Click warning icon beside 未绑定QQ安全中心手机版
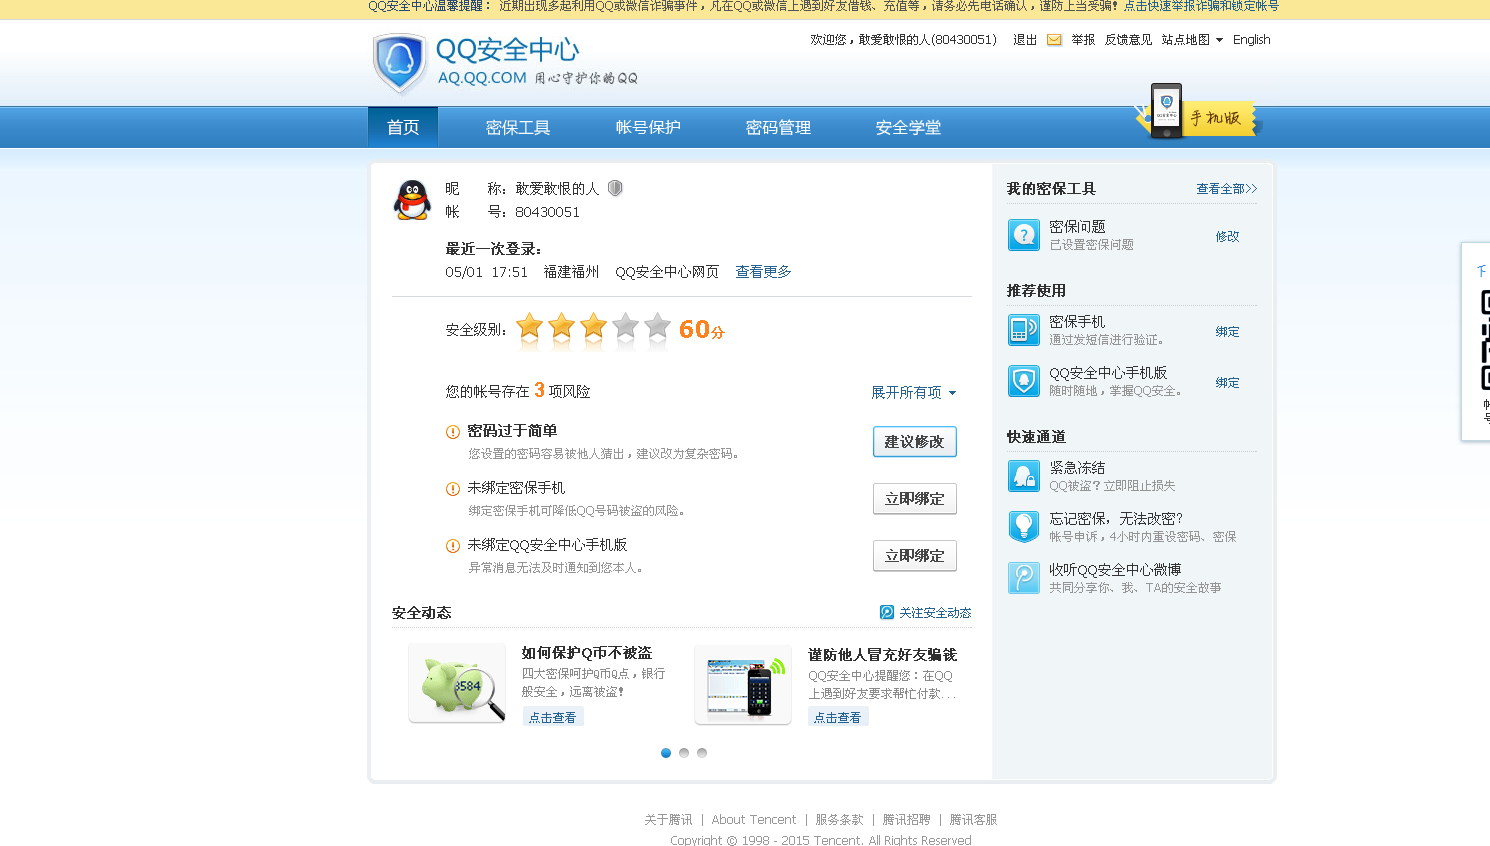Viewport: 1490px width, 846px height. [453, 546]
